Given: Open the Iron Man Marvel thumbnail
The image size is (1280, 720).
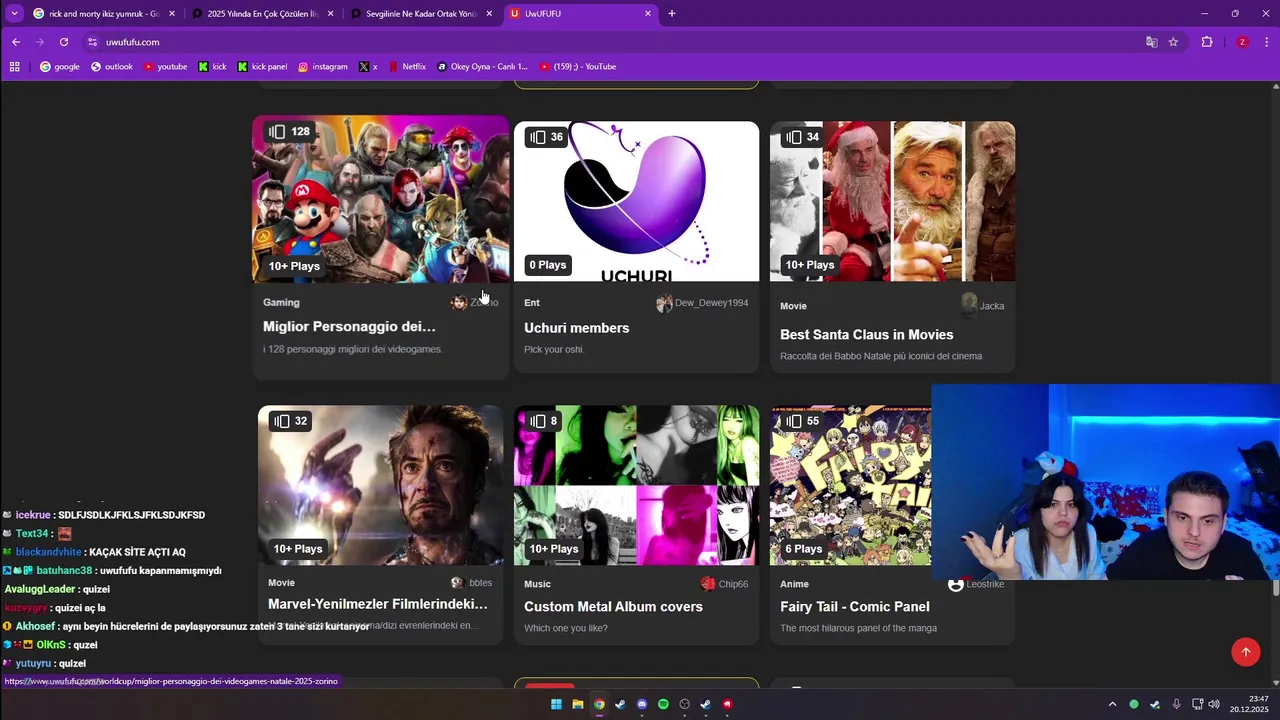Looking at the screenshot, I should click(x=380, y=485).
